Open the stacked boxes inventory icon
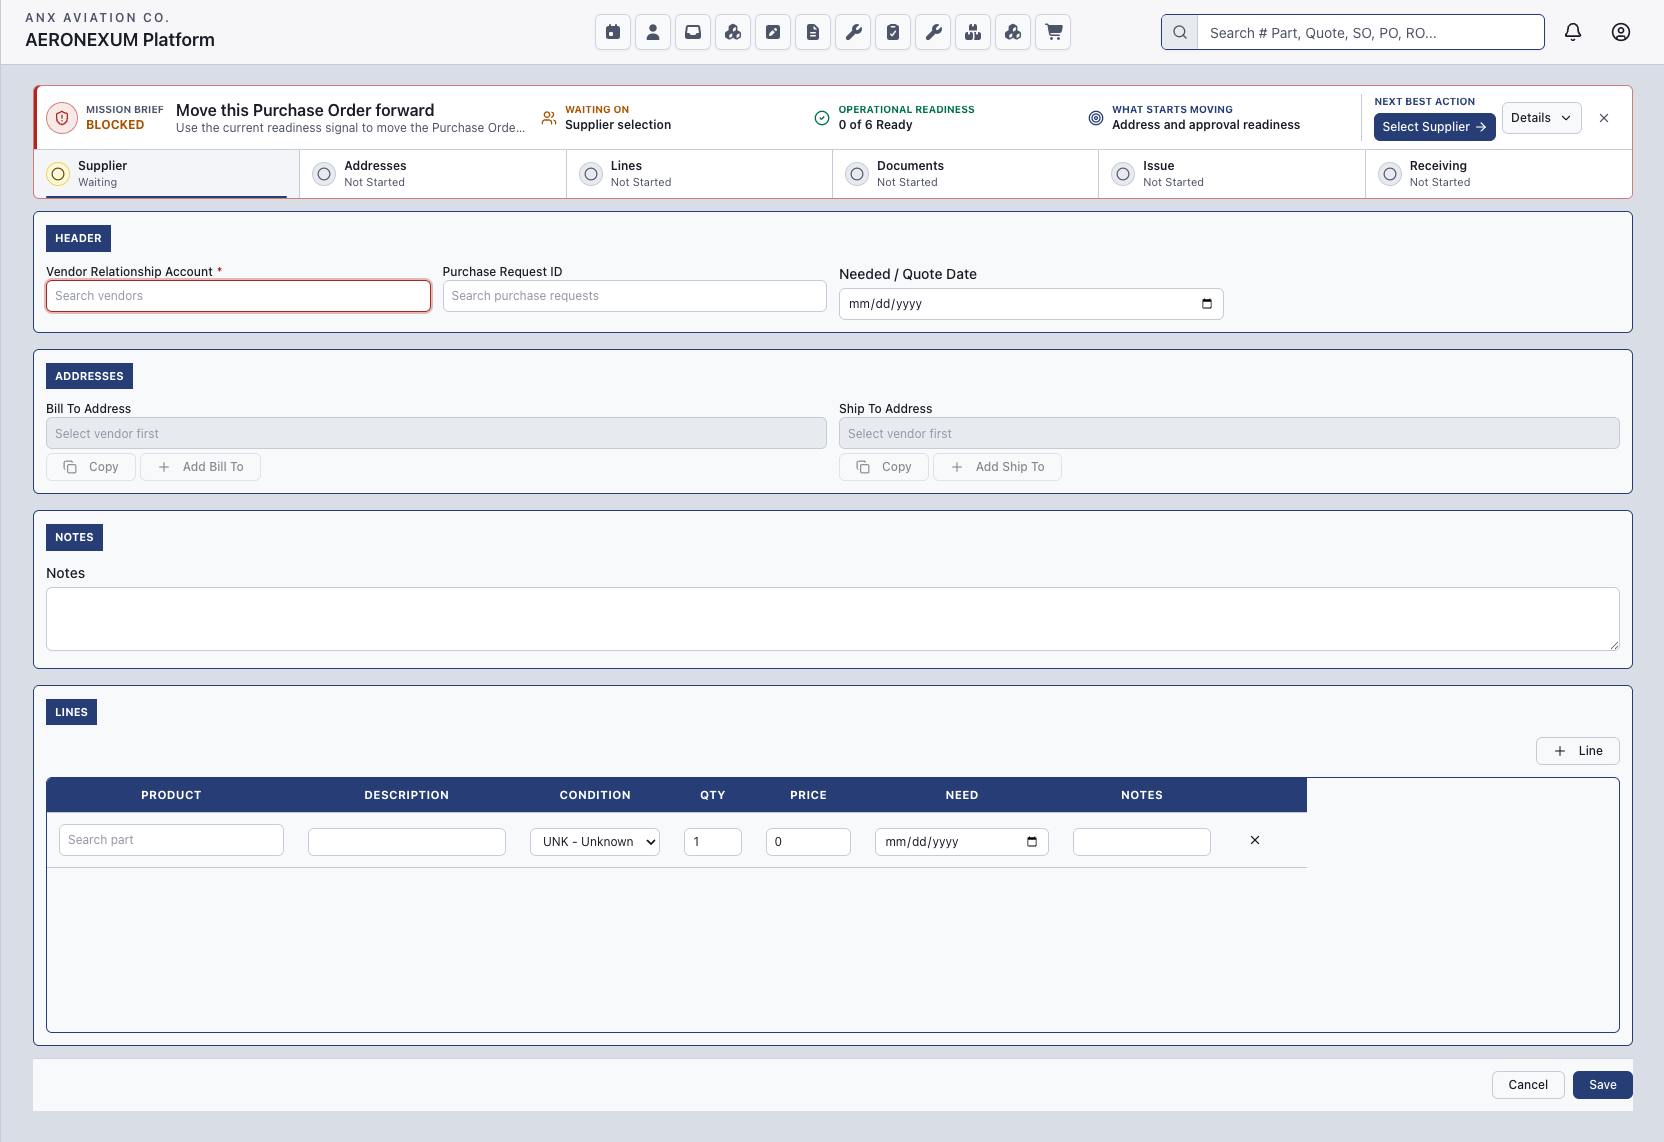This screenshot has width=1664, height=1142. [973, 32]
